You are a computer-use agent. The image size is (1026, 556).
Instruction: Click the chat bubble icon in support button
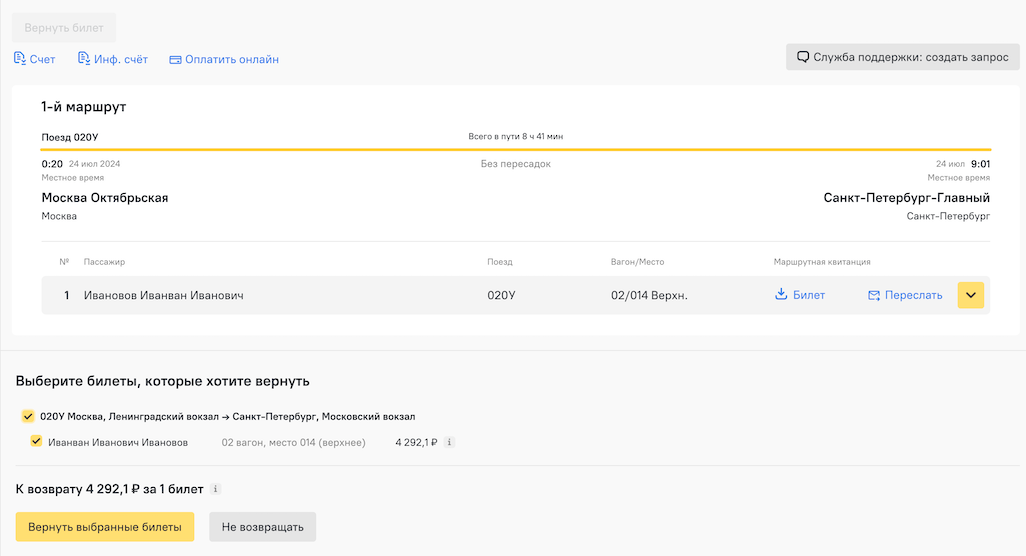point(803,57)
